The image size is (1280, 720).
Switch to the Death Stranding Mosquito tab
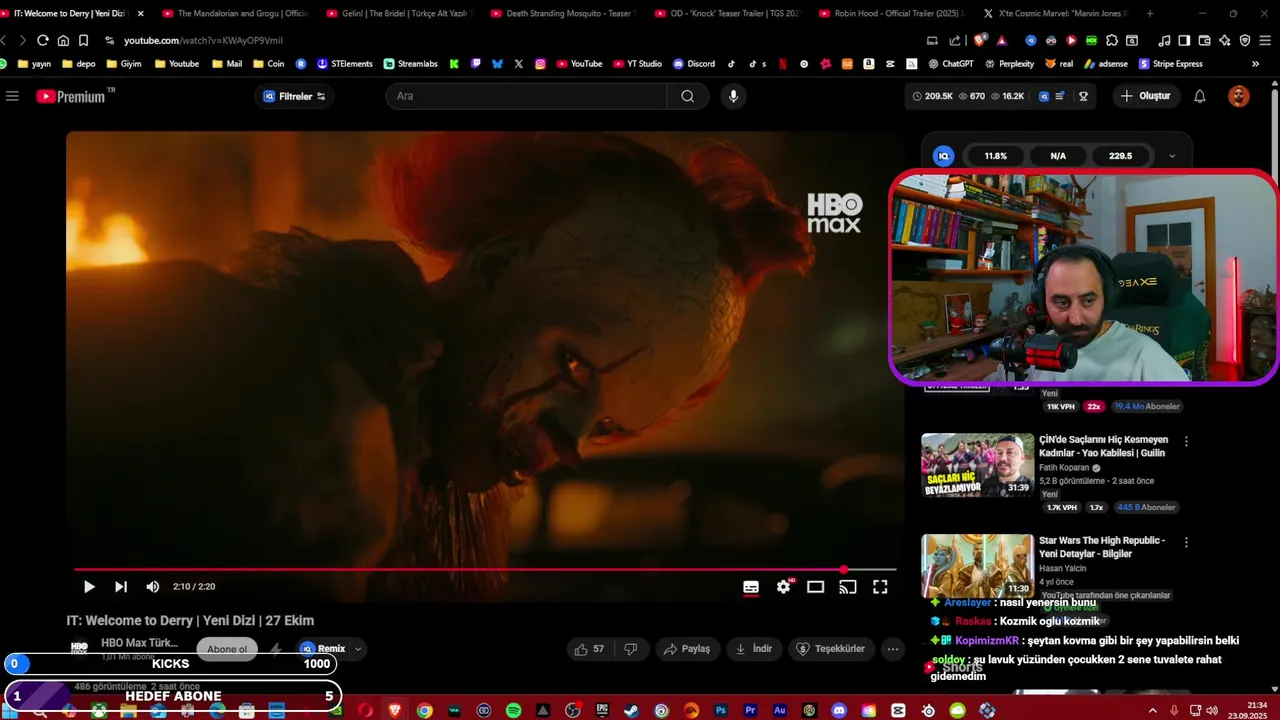563,14
